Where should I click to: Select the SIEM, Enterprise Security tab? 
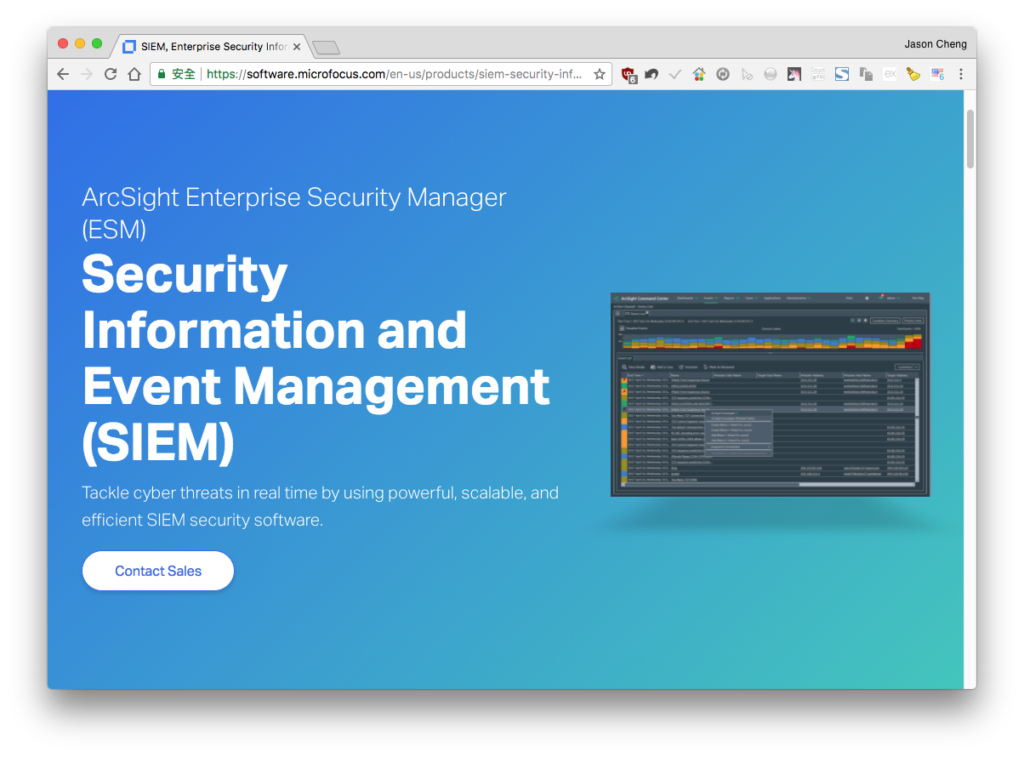(213, 46)
